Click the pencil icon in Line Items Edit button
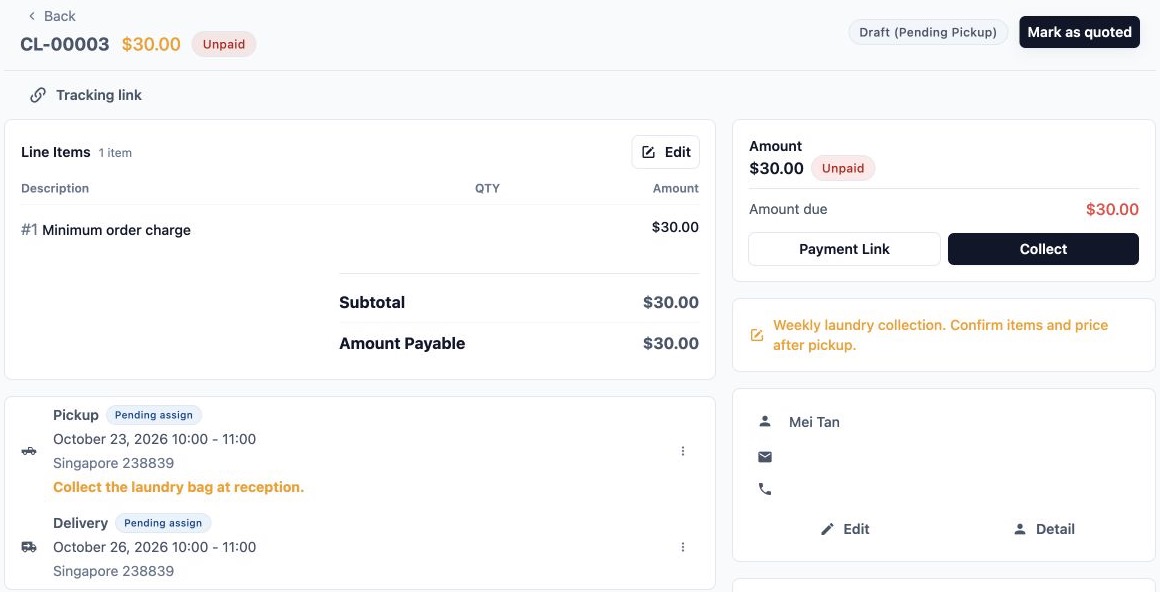The image size is (1160, 592). tap(649, 152)
